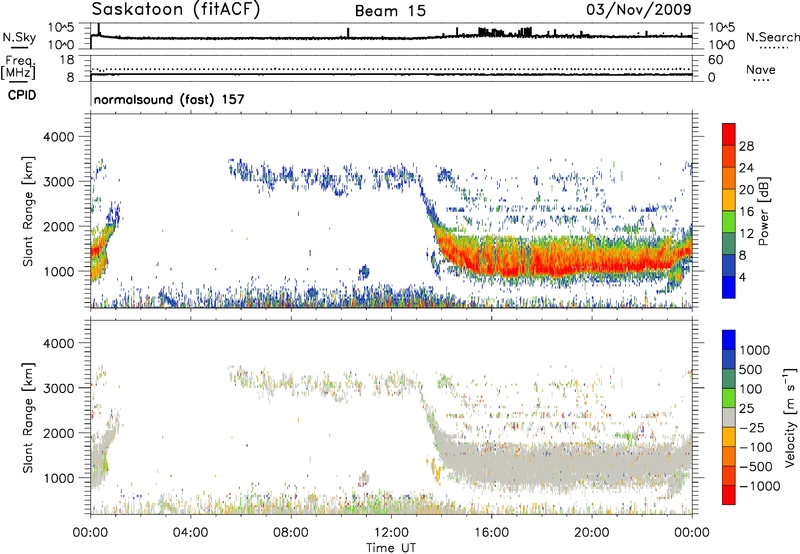This screenshot has width=800, height=554.
Task: Click the 'Freq. [MHz]' axis label
Action: 19,68
